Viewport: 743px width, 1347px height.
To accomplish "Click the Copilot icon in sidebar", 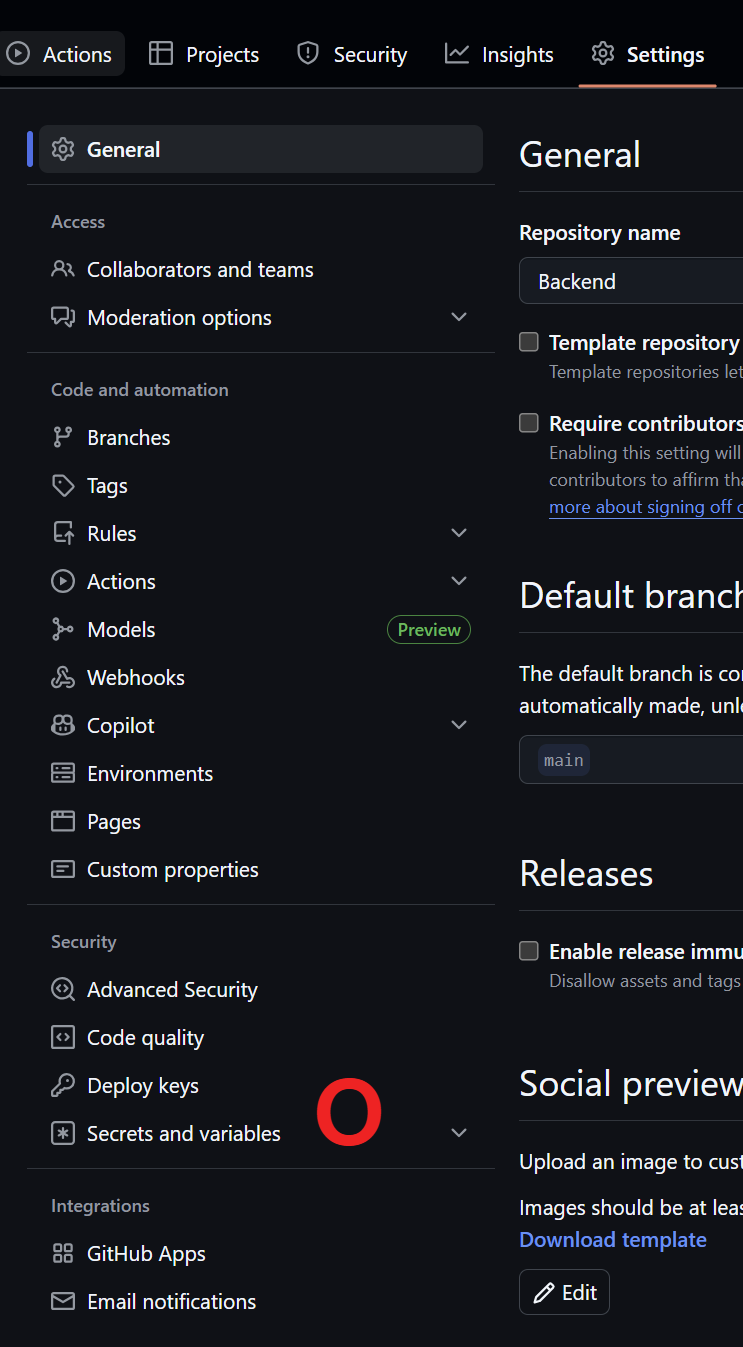I will (x=63, y=726).
